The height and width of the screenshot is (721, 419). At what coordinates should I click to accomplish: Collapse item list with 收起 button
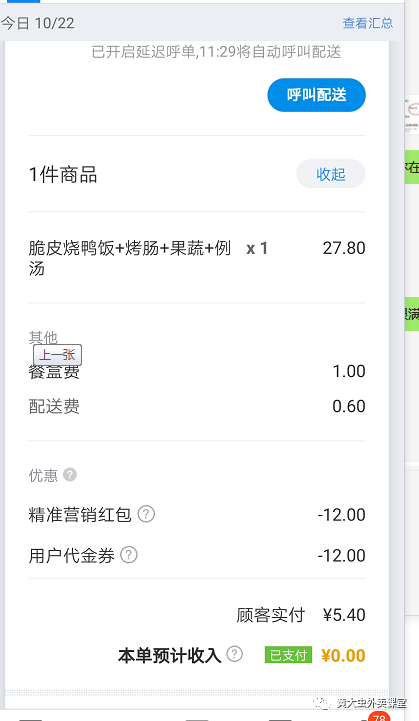(331, 174)
